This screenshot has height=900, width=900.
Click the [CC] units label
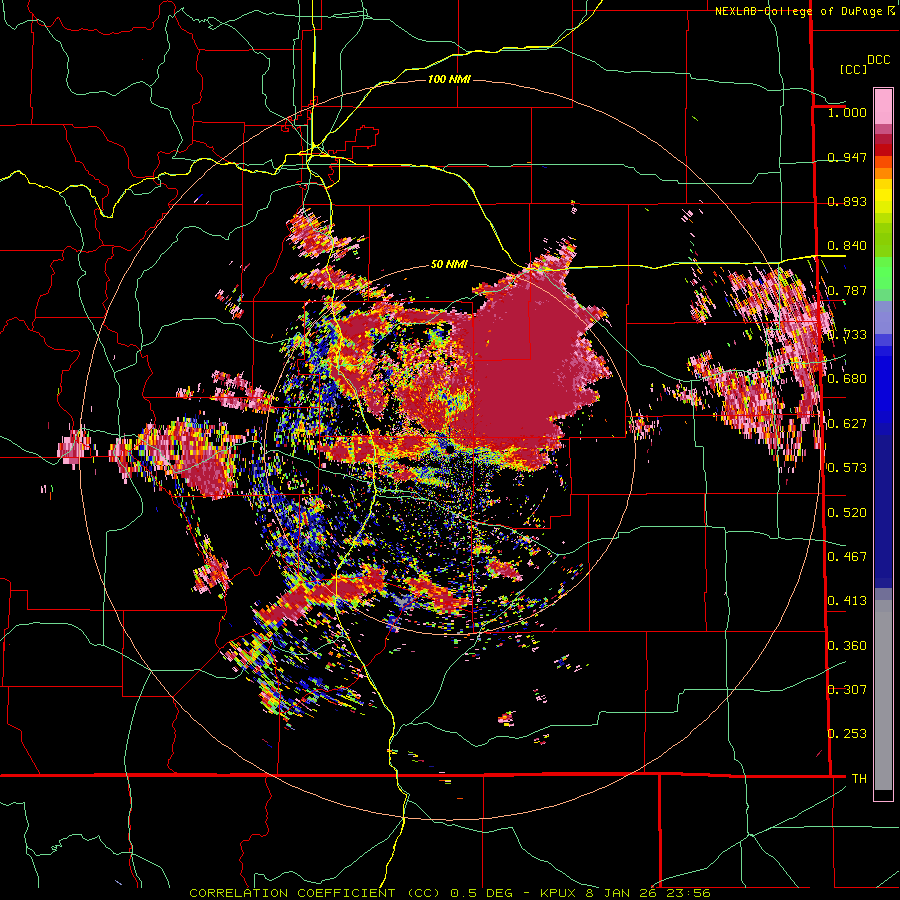(854, 69)
